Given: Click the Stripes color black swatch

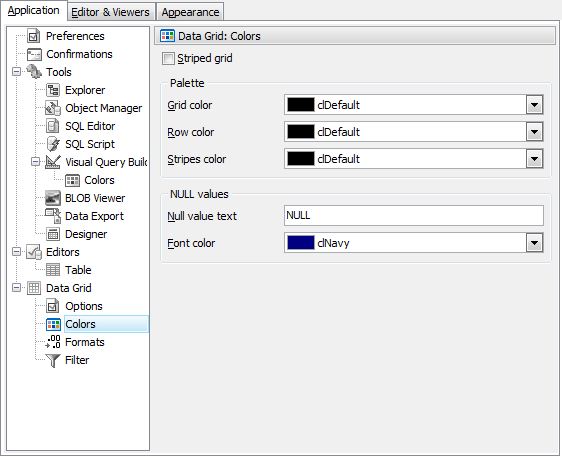Looking at the screenshot, I should point(301,159).
